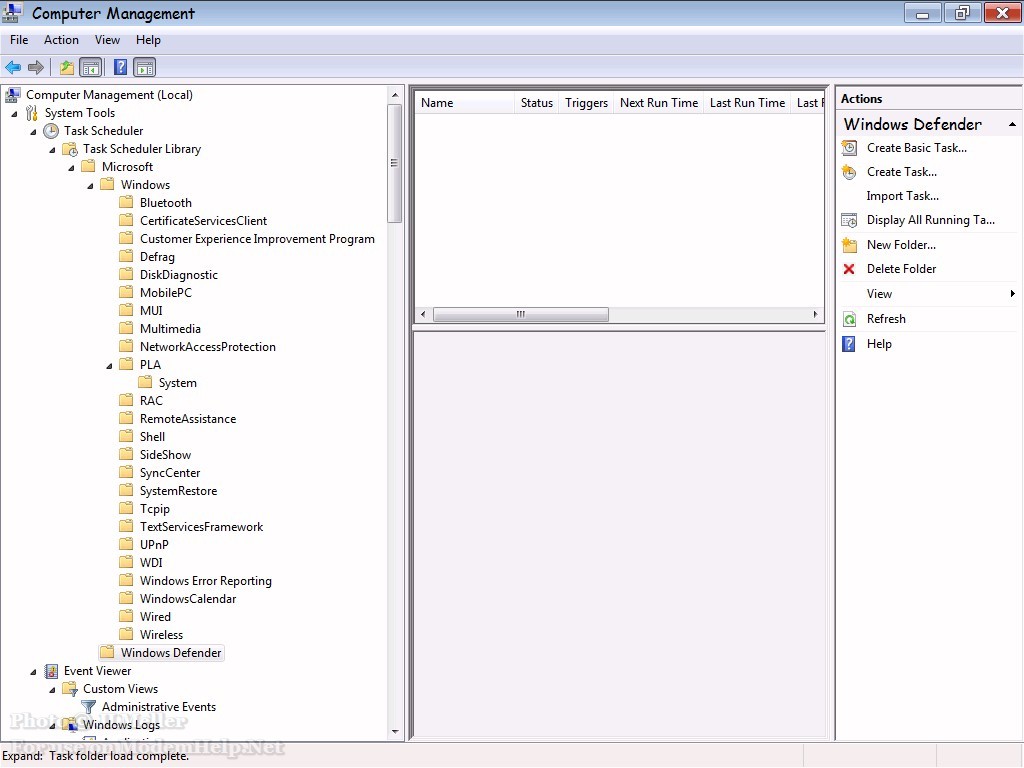Click the New Folder icon
The image size is (1024, 768).
pos(849,245)
